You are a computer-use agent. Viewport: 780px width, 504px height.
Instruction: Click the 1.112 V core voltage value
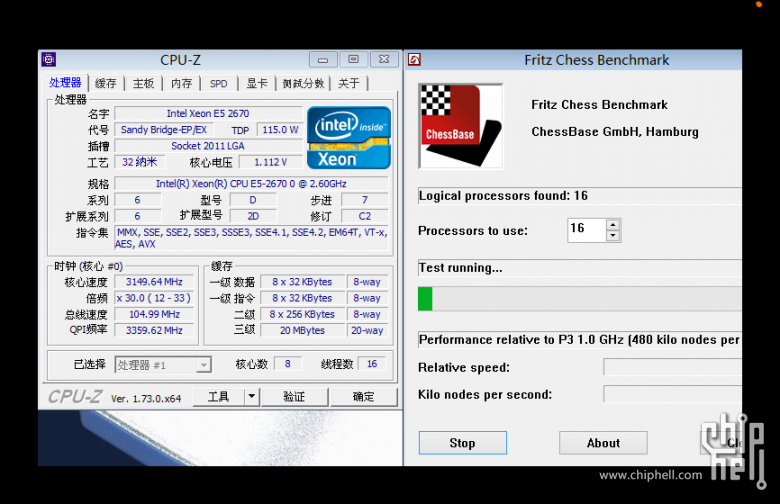[271, 162]
